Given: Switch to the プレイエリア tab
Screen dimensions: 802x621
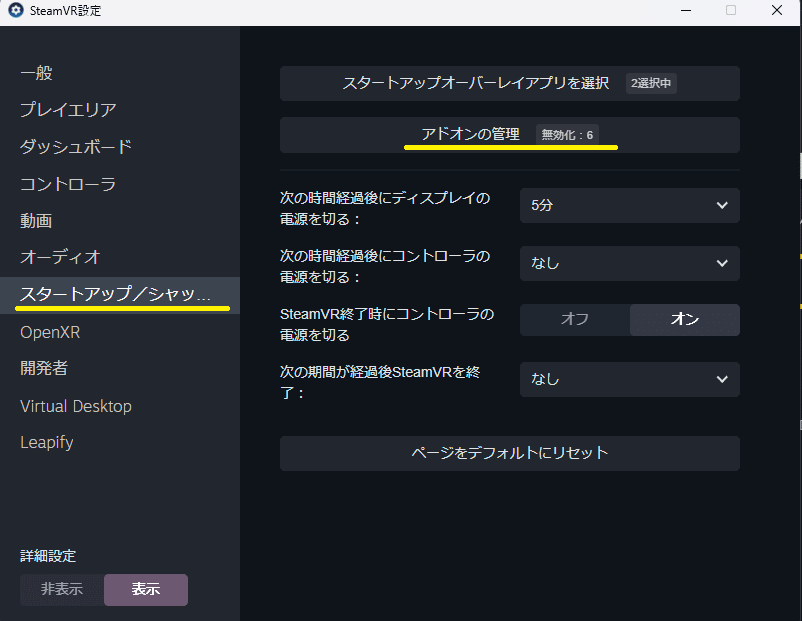Looking at the screenshot, I should pos(68,110).
